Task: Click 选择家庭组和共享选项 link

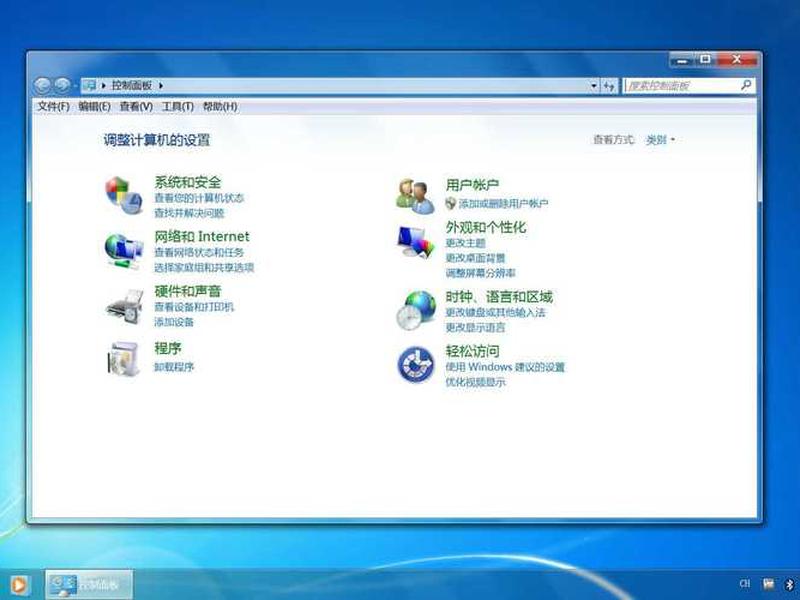Action: [204, 268]
